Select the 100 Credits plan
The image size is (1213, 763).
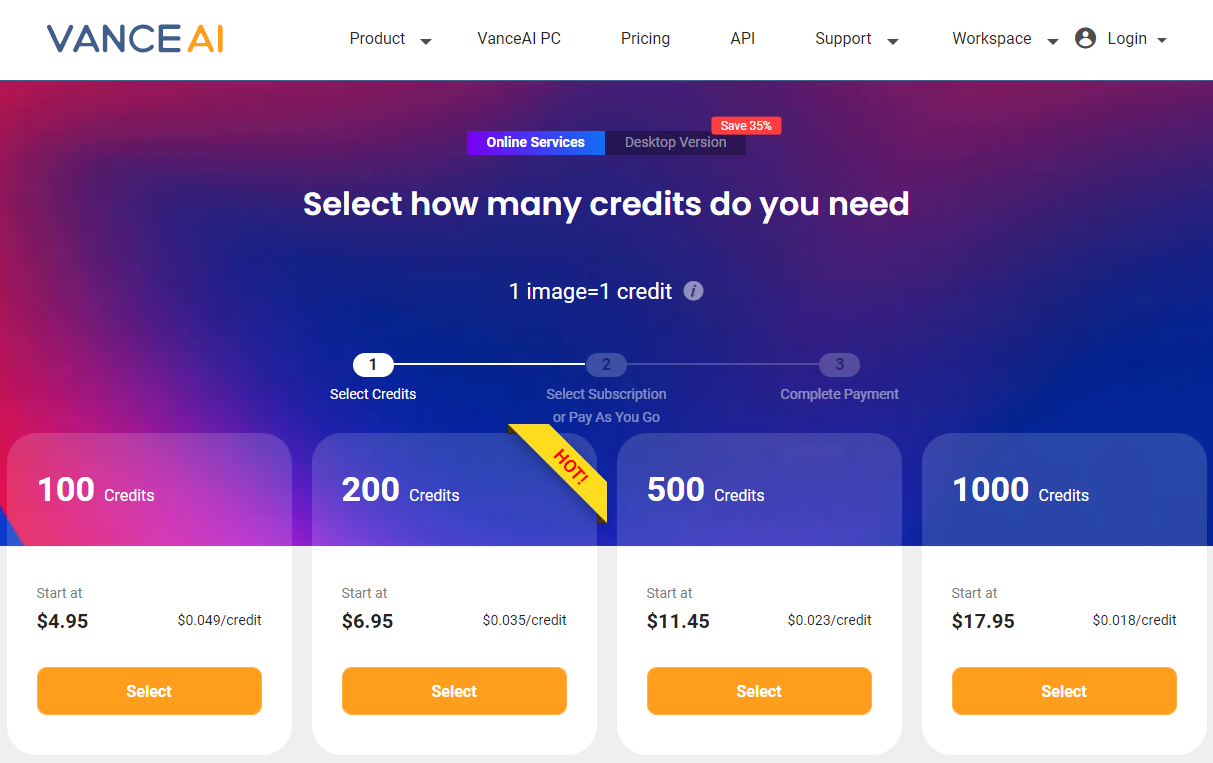point(149,691)
